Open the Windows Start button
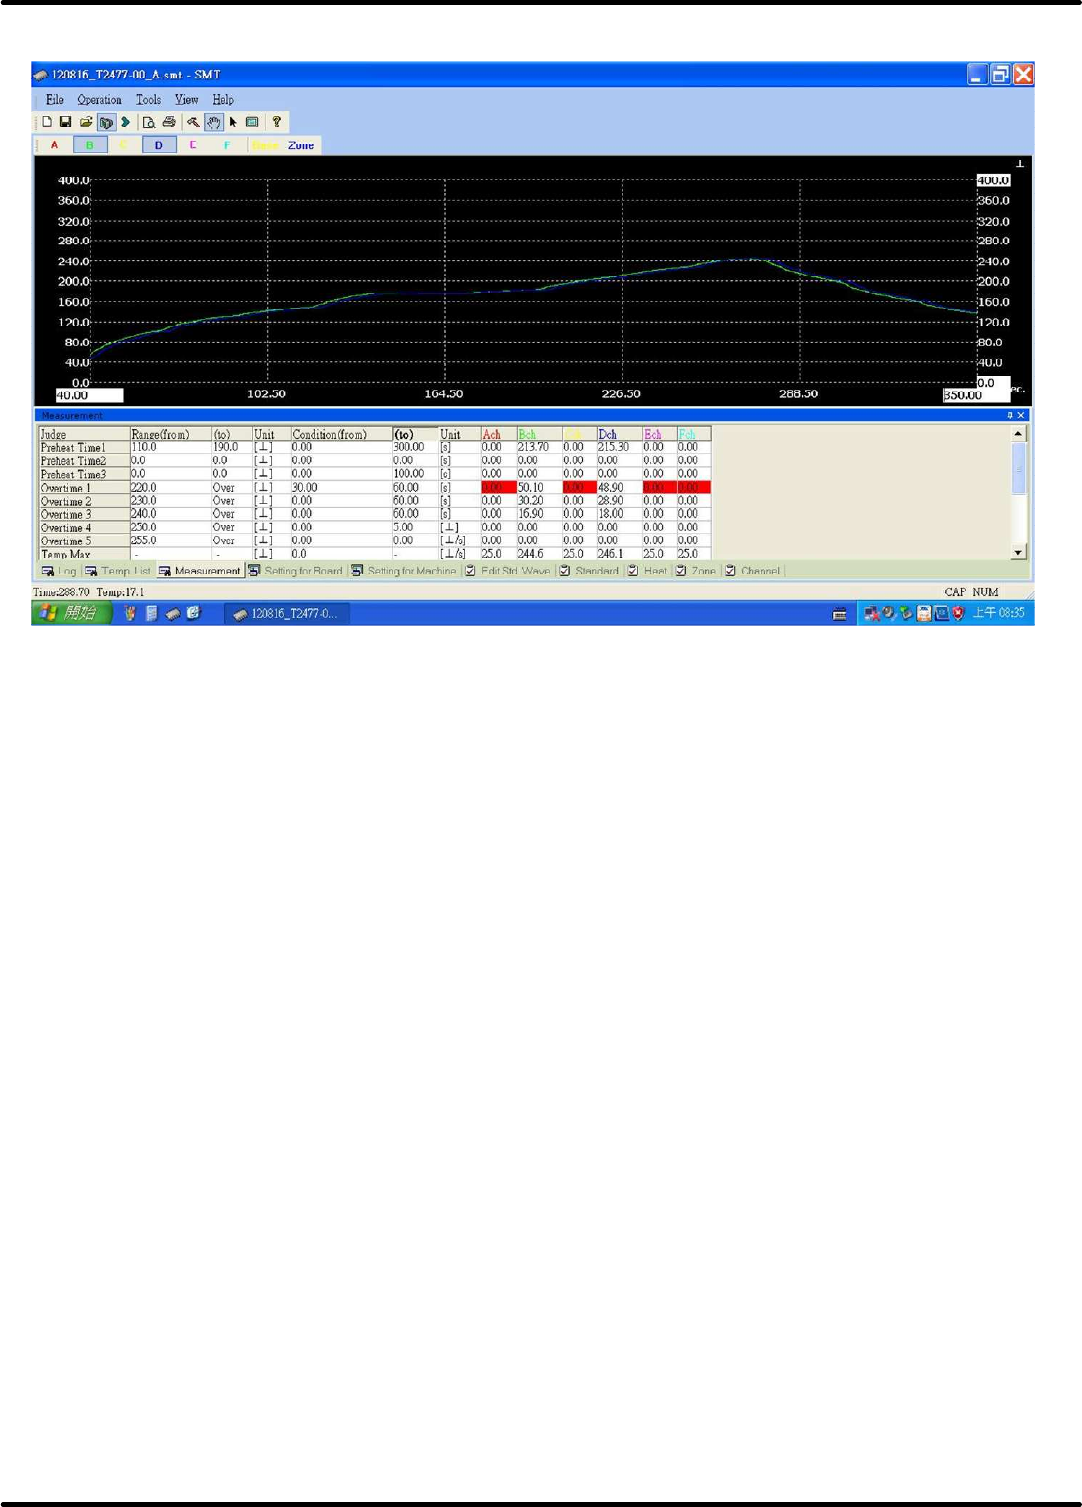The width and height of the screenshot is (1082, 1507). [72, 613]
